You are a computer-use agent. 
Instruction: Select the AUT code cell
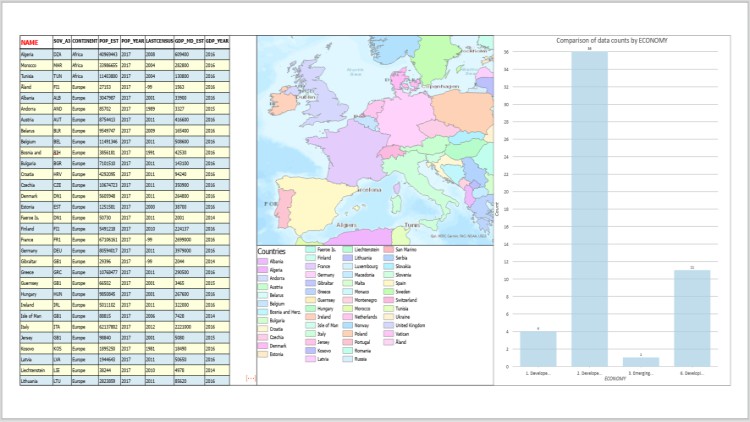(62, 120)
